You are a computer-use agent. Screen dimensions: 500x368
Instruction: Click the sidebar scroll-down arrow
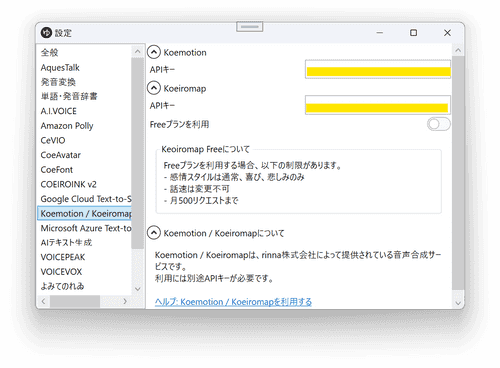(137, 289)
